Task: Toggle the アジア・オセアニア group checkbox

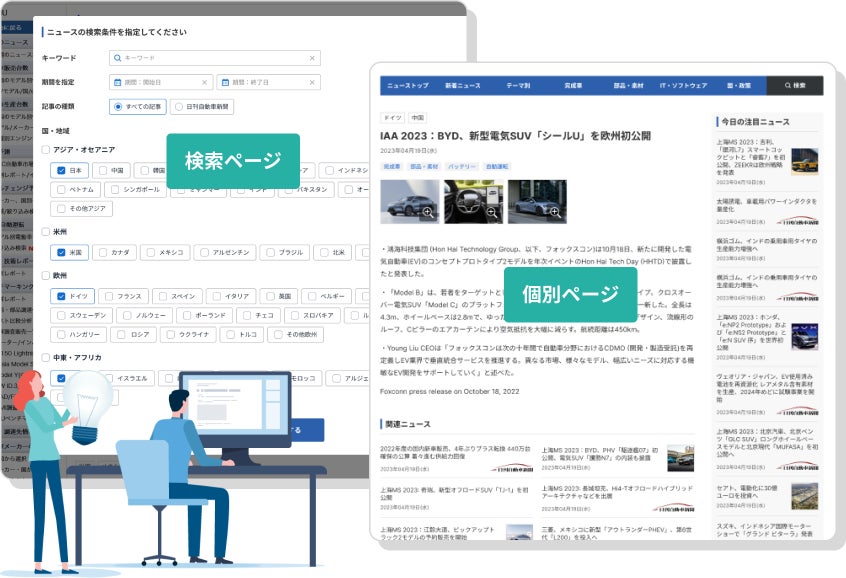Action: pyautogui.click(x=46, y=149)
